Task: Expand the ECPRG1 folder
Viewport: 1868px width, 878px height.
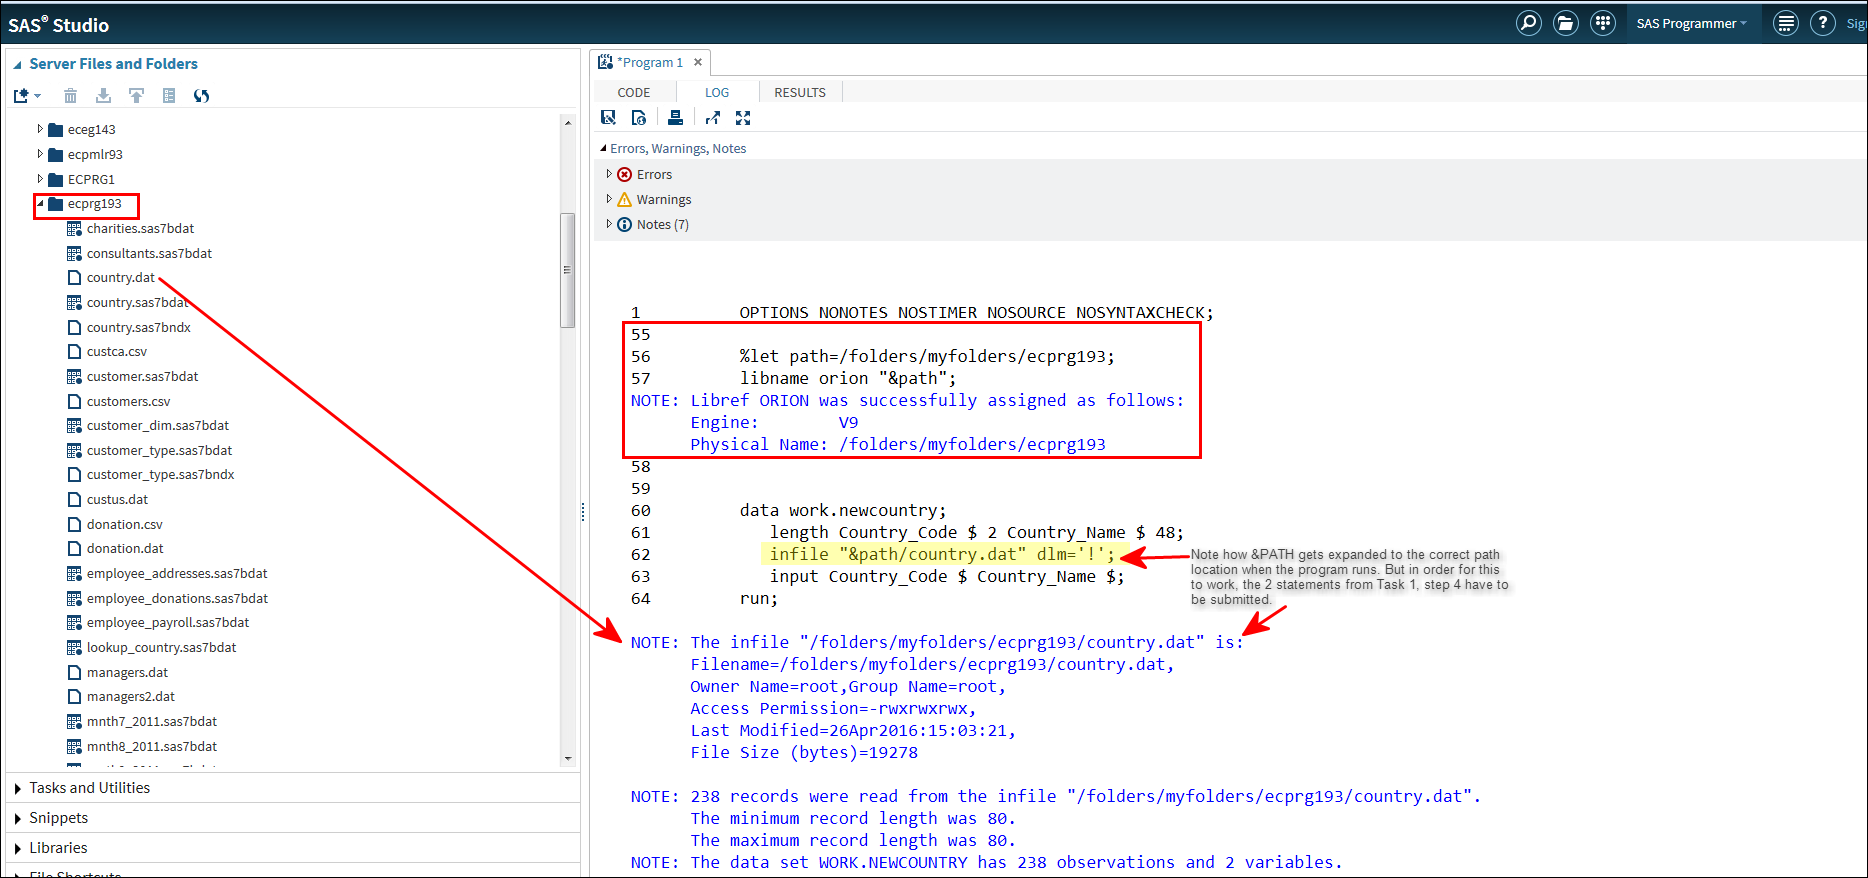Action: coord(40,179)
